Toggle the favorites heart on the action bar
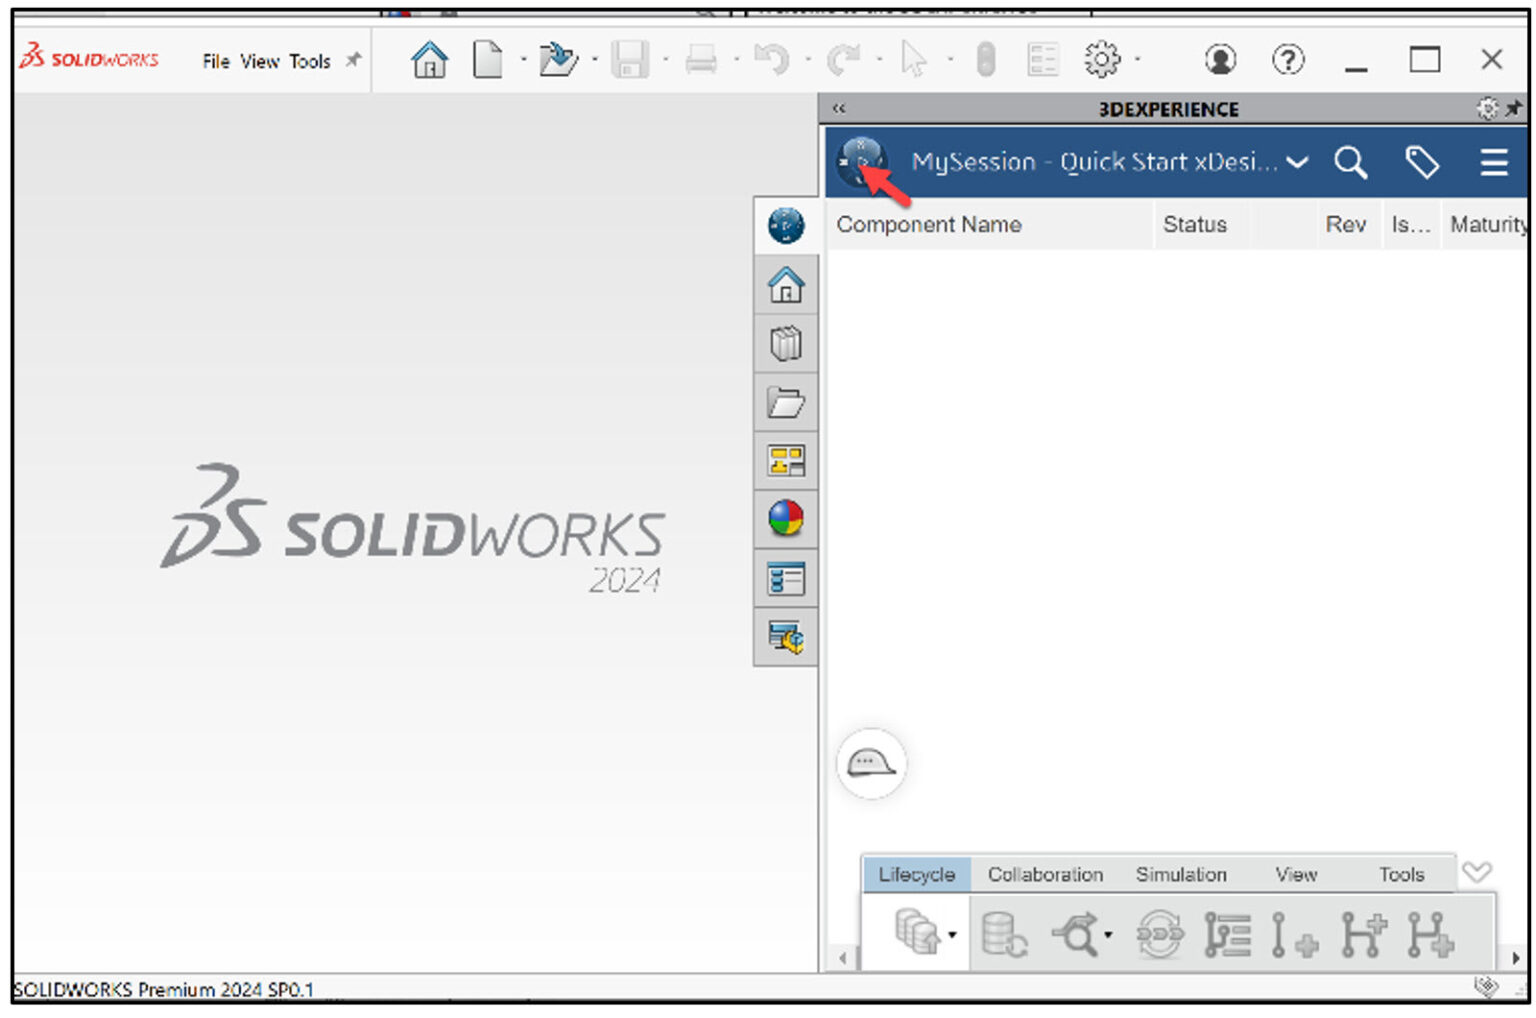This screenshot has width=1536, height=1018. (x=1477, y=872)
